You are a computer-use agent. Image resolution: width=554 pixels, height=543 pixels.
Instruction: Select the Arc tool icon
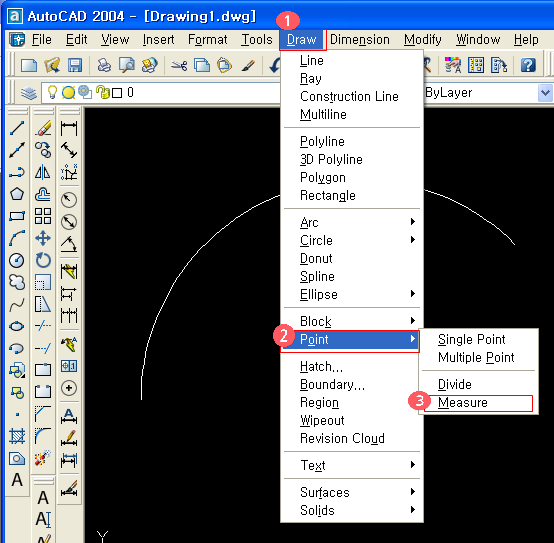click(x=17, y=238)
